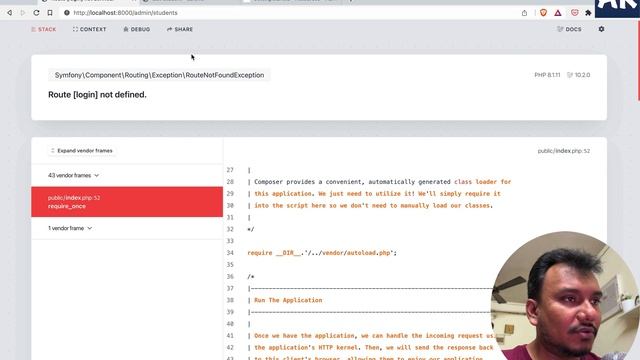The width and height of the screenshot is (640, 360).
Task: Open the SHARE menu
Action: click(x=180, y=29)
